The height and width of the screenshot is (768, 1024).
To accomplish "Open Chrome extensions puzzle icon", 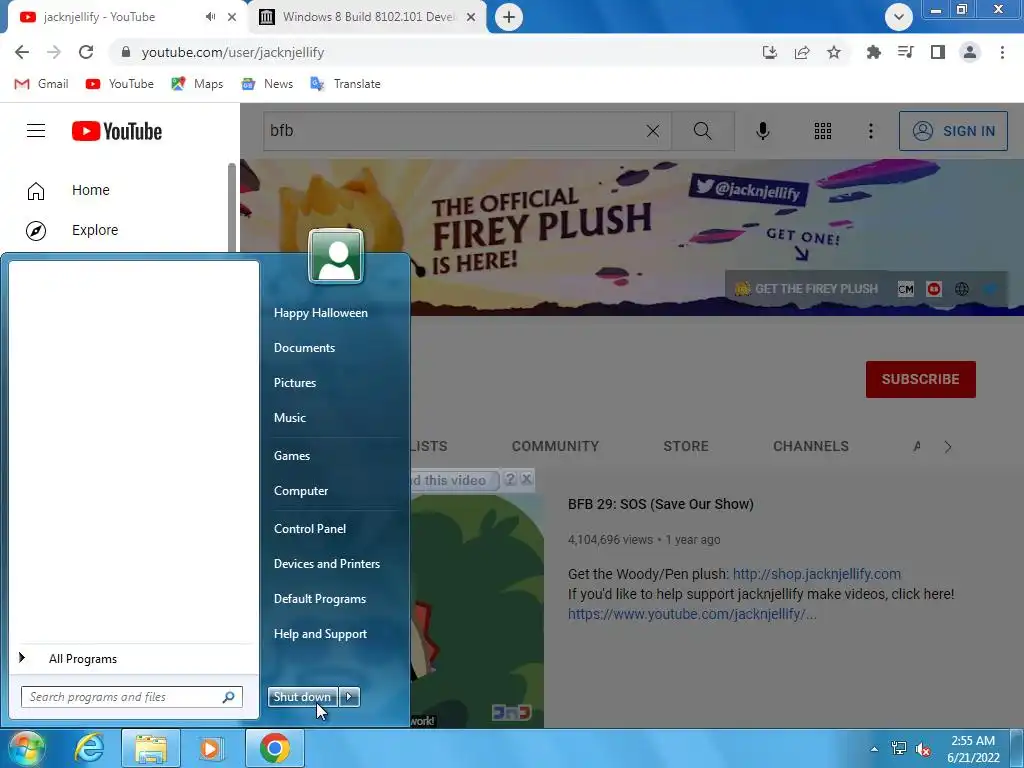I will pos(874,52).
